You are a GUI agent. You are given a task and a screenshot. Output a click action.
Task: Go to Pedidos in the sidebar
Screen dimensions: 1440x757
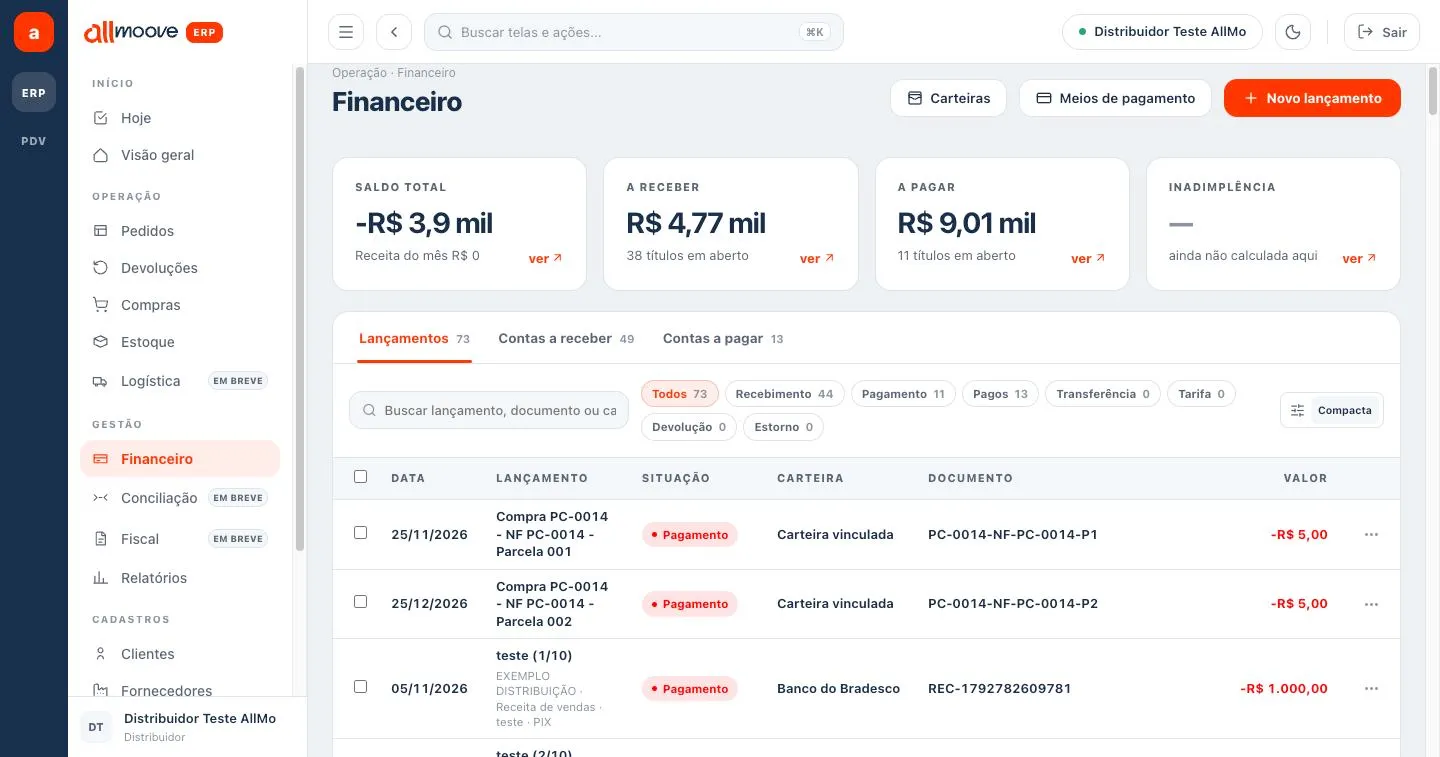180,231
